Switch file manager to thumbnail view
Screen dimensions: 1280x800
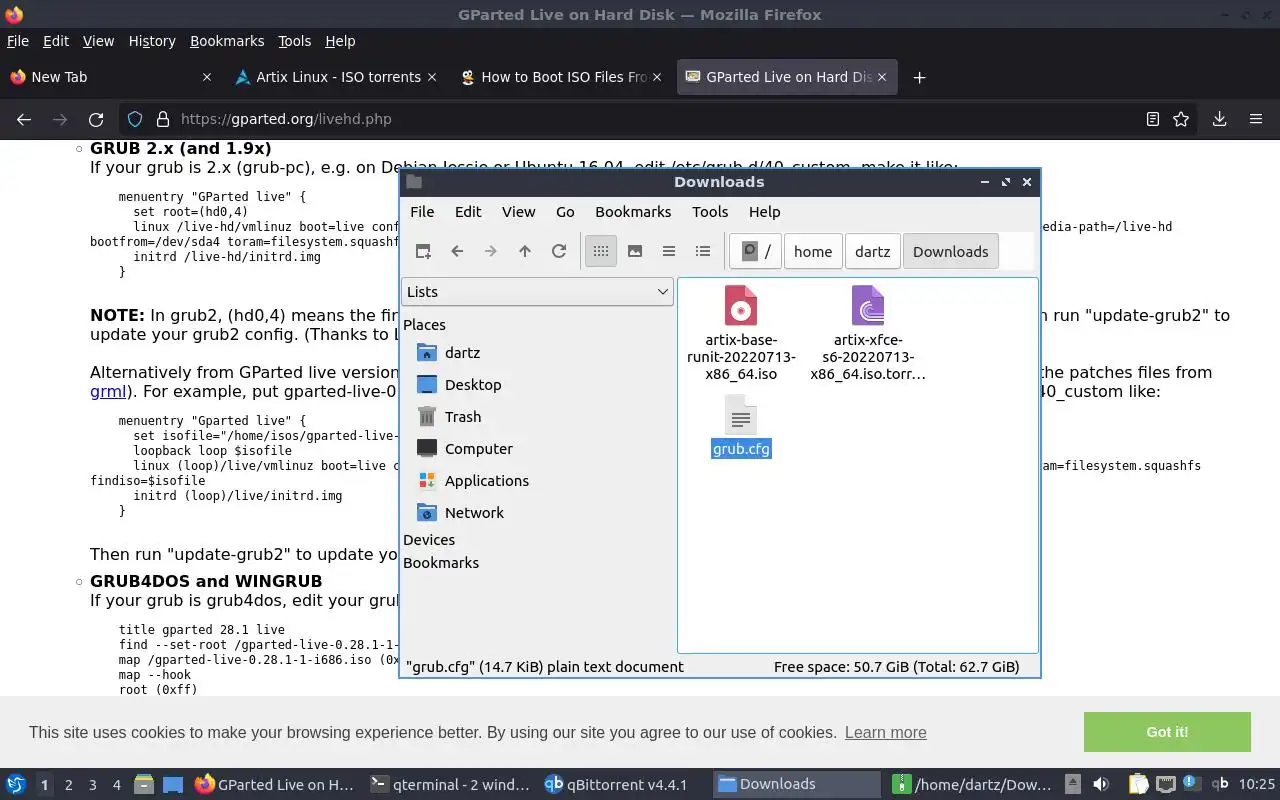tap(635, 251)
